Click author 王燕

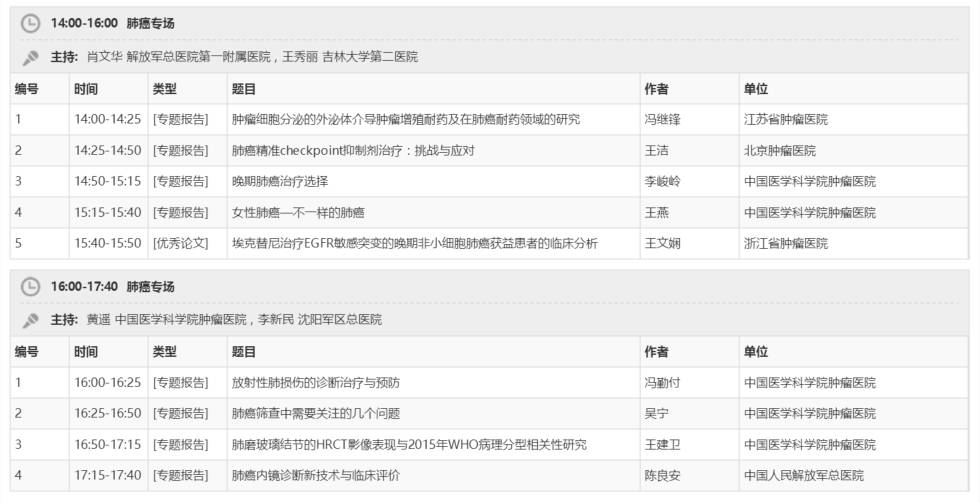(x=656, y=212)
